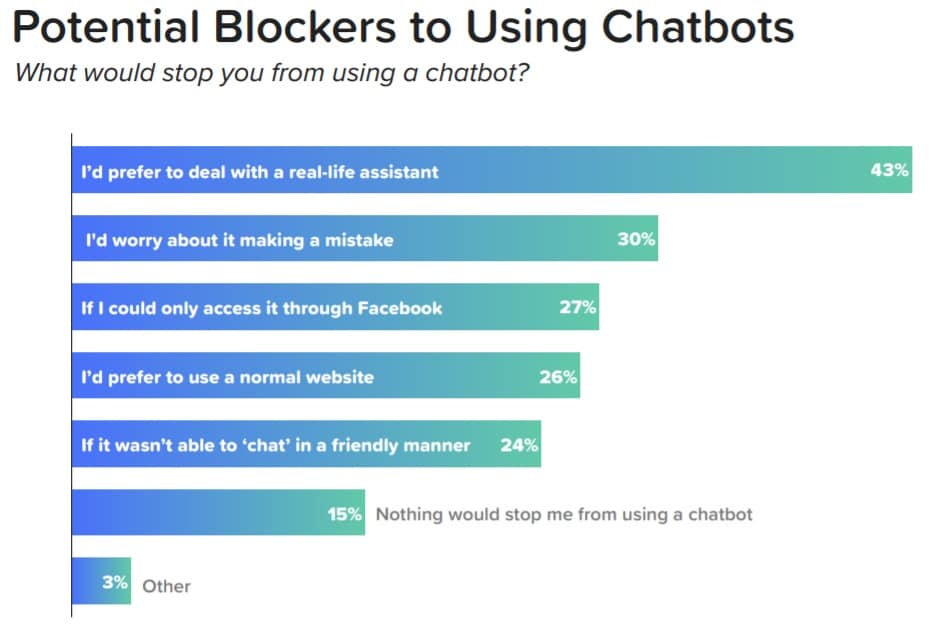Click the 15% value label
941x638 pixels.
tap(344, 514)
